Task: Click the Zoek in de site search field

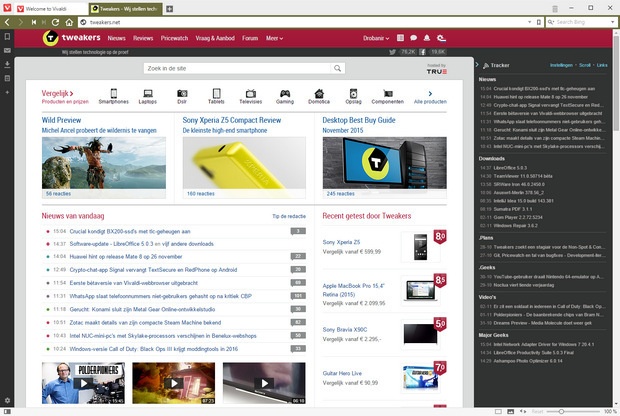Action: click(x=237, y=68)
